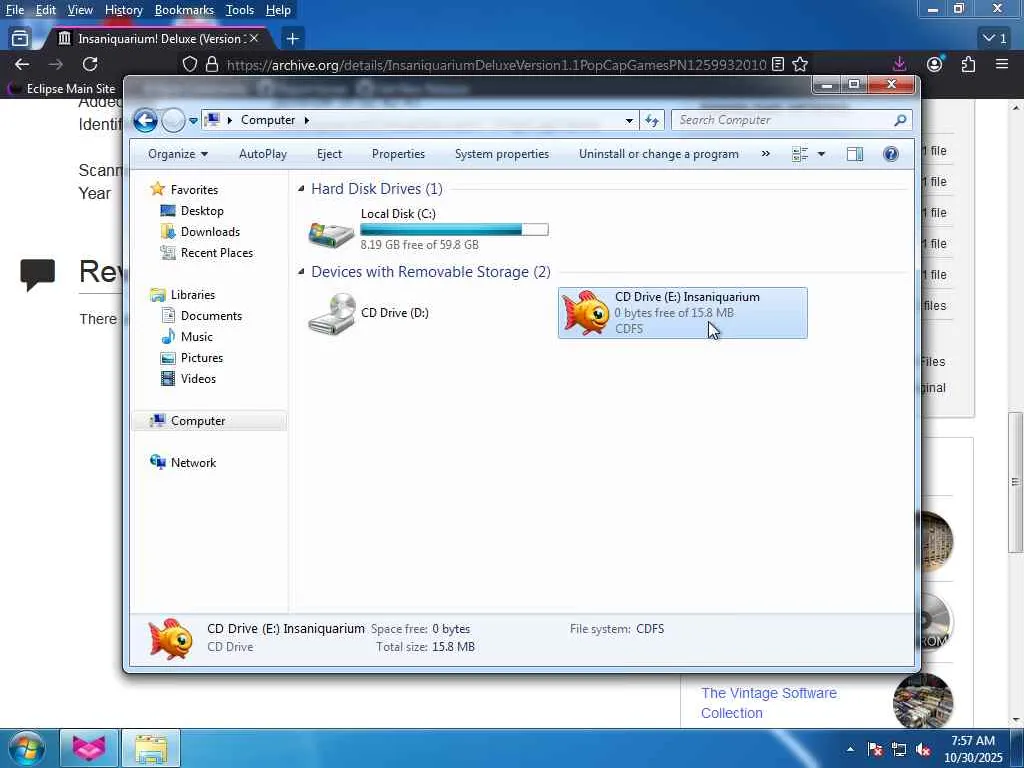
Task: Close the Insaniquarium! Deluxe browser tab
Action: (x=254, y=39)
